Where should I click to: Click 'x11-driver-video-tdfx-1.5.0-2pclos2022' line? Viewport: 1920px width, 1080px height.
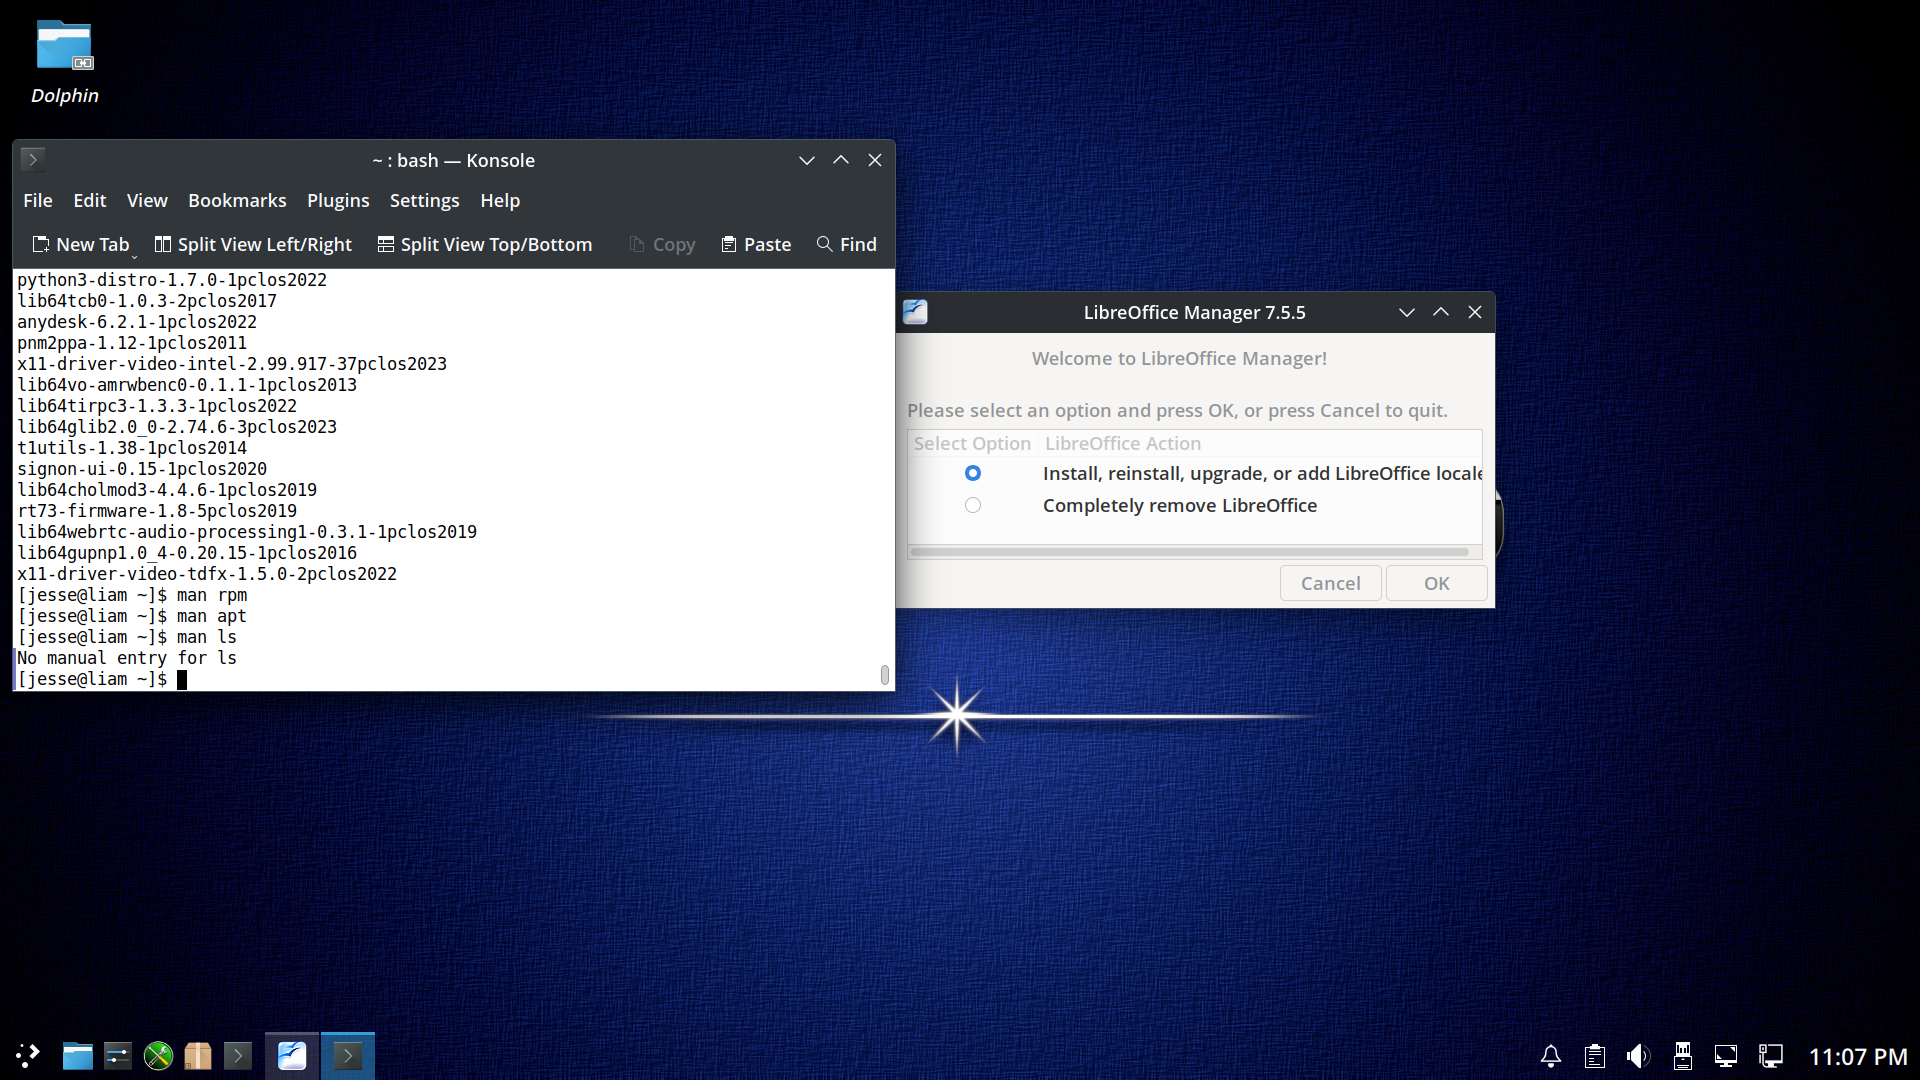tap(207, 574)
